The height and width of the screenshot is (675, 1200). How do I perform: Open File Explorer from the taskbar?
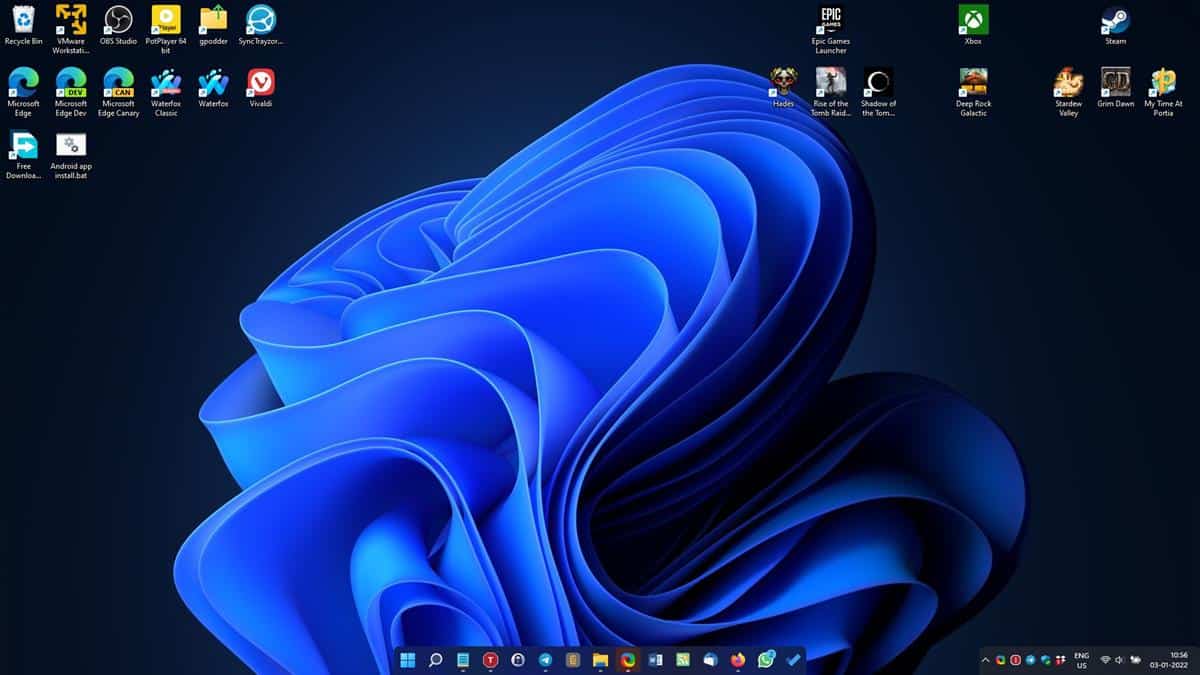600,660
